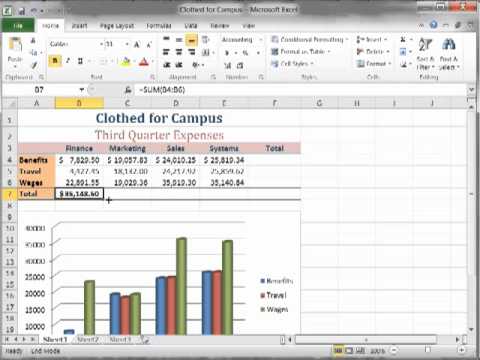Click the Decrease Decimal icon
Image resolution: width=480 pixels, height=360 pixels.
240,65
